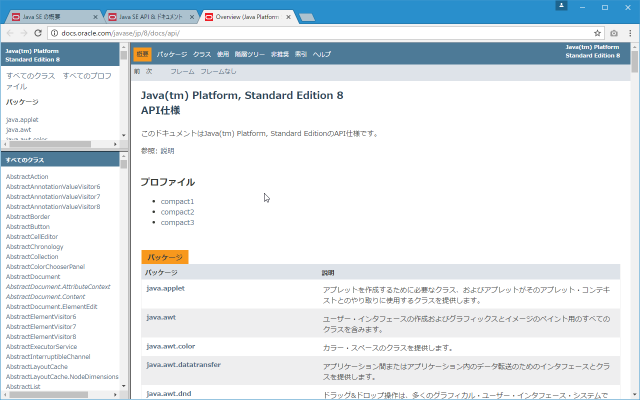Select クラス in the navigation bar
This screenshot has width=640, height=400.
202,54
